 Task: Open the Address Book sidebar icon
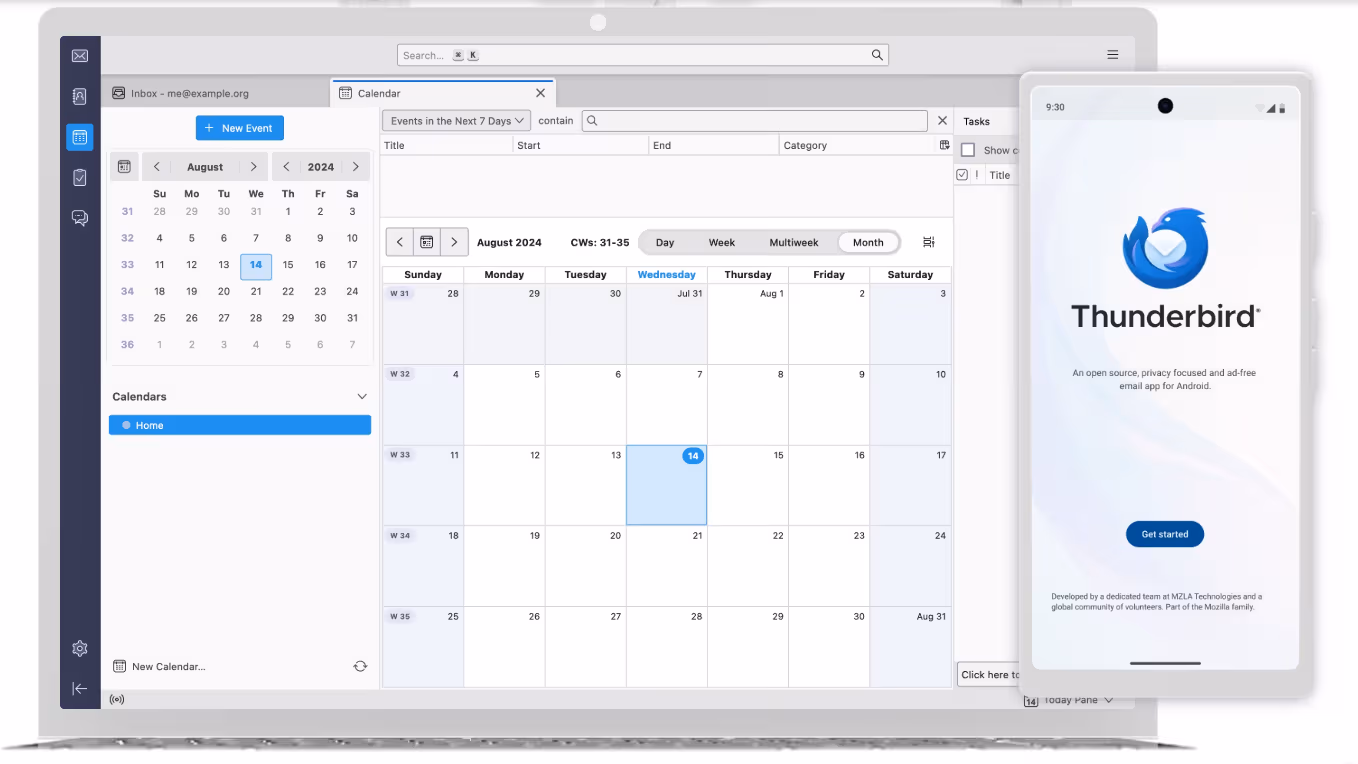pyautogui.click(x=80, y=96)
